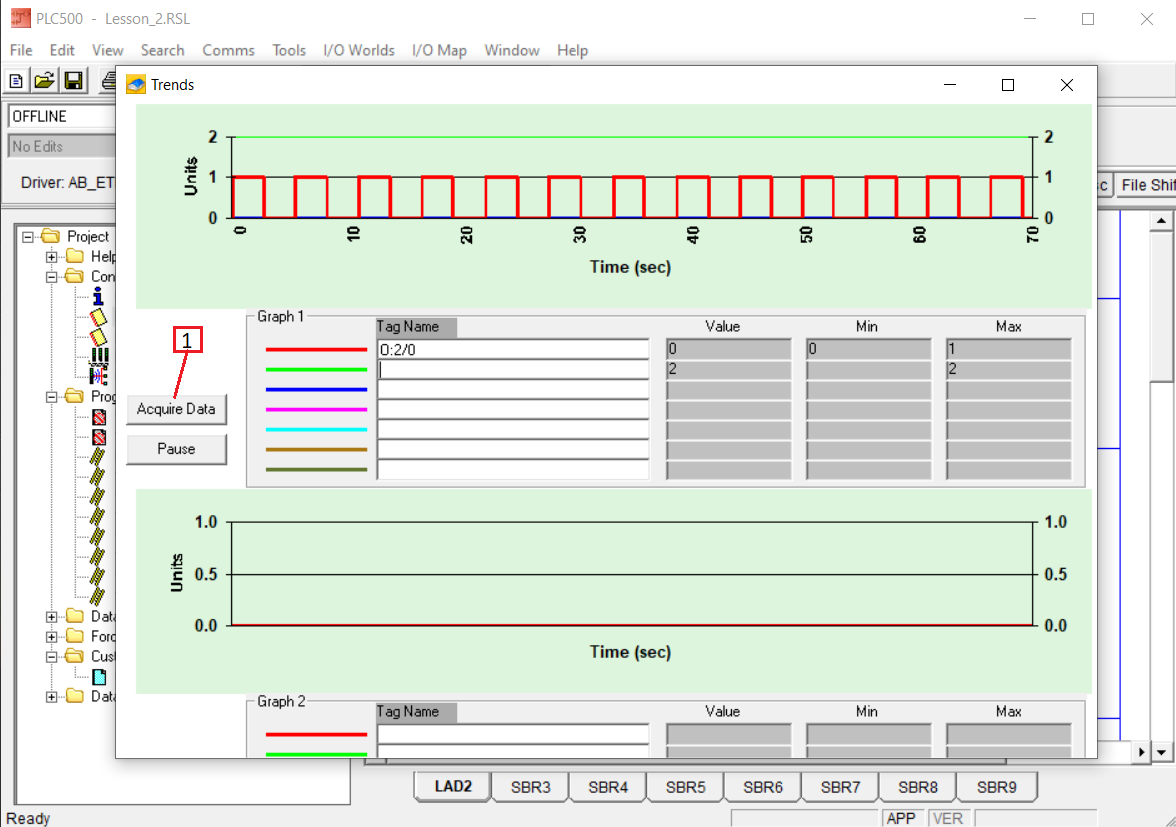Screen dimensions: 1176x827
Task: Click the red trace swatch in Graph 2
Action: 316,735
